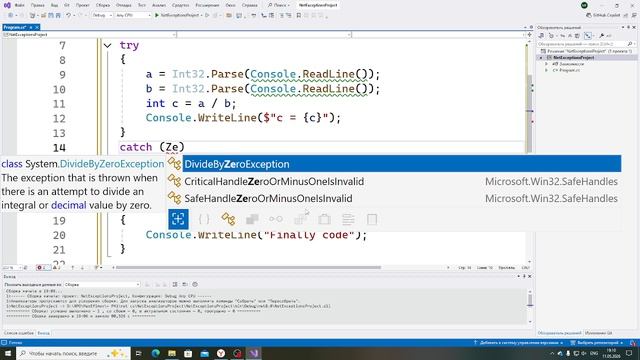Open the Справка menu
Screen dimensions: 640x360
point(249,5)
